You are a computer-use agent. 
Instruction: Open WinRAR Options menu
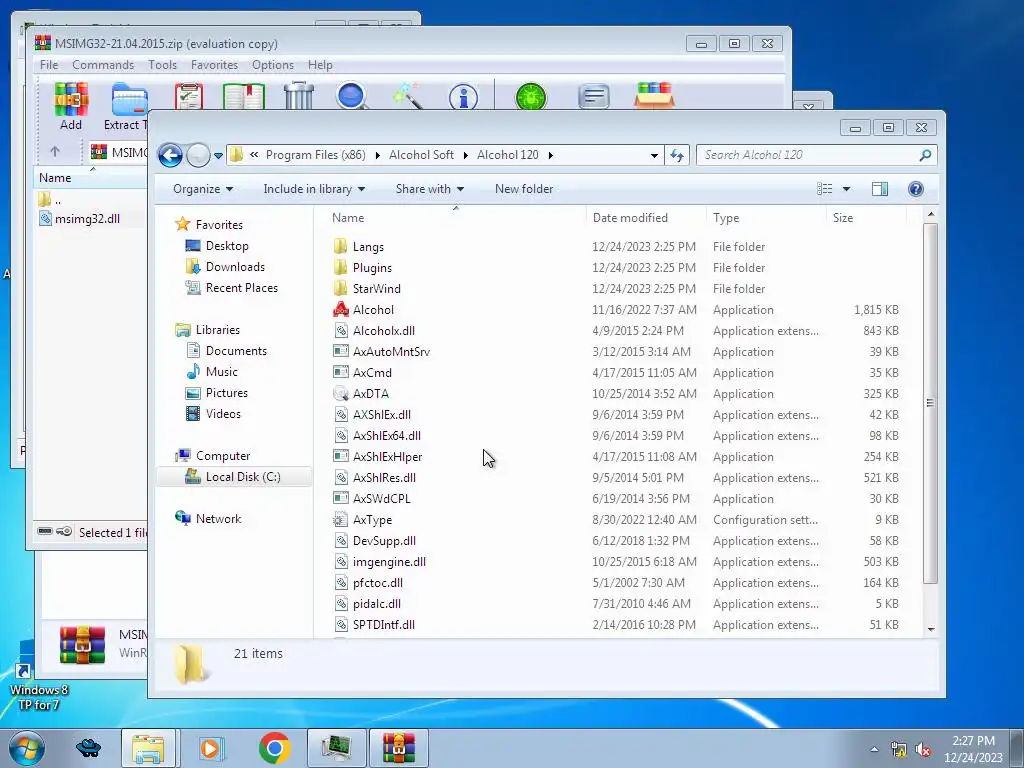point(273,65)
